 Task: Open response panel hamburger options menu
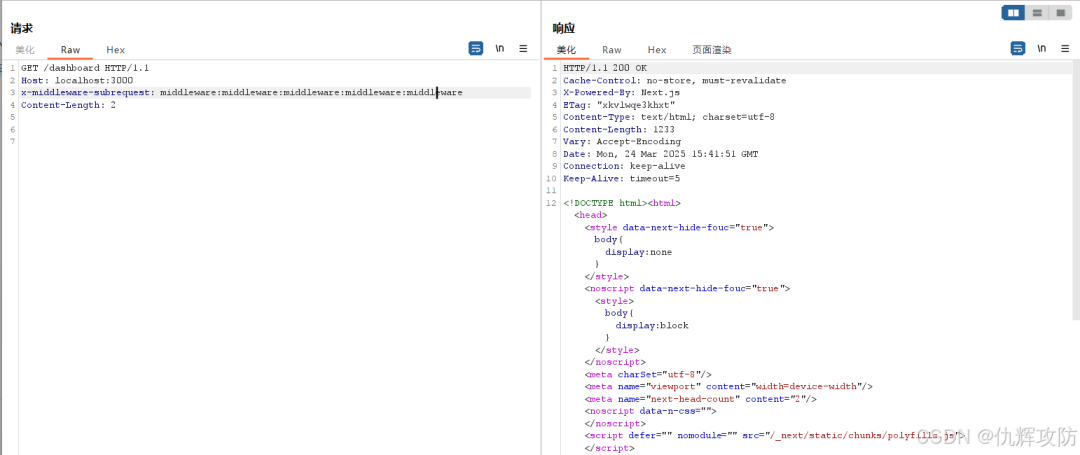(1065, 48)
